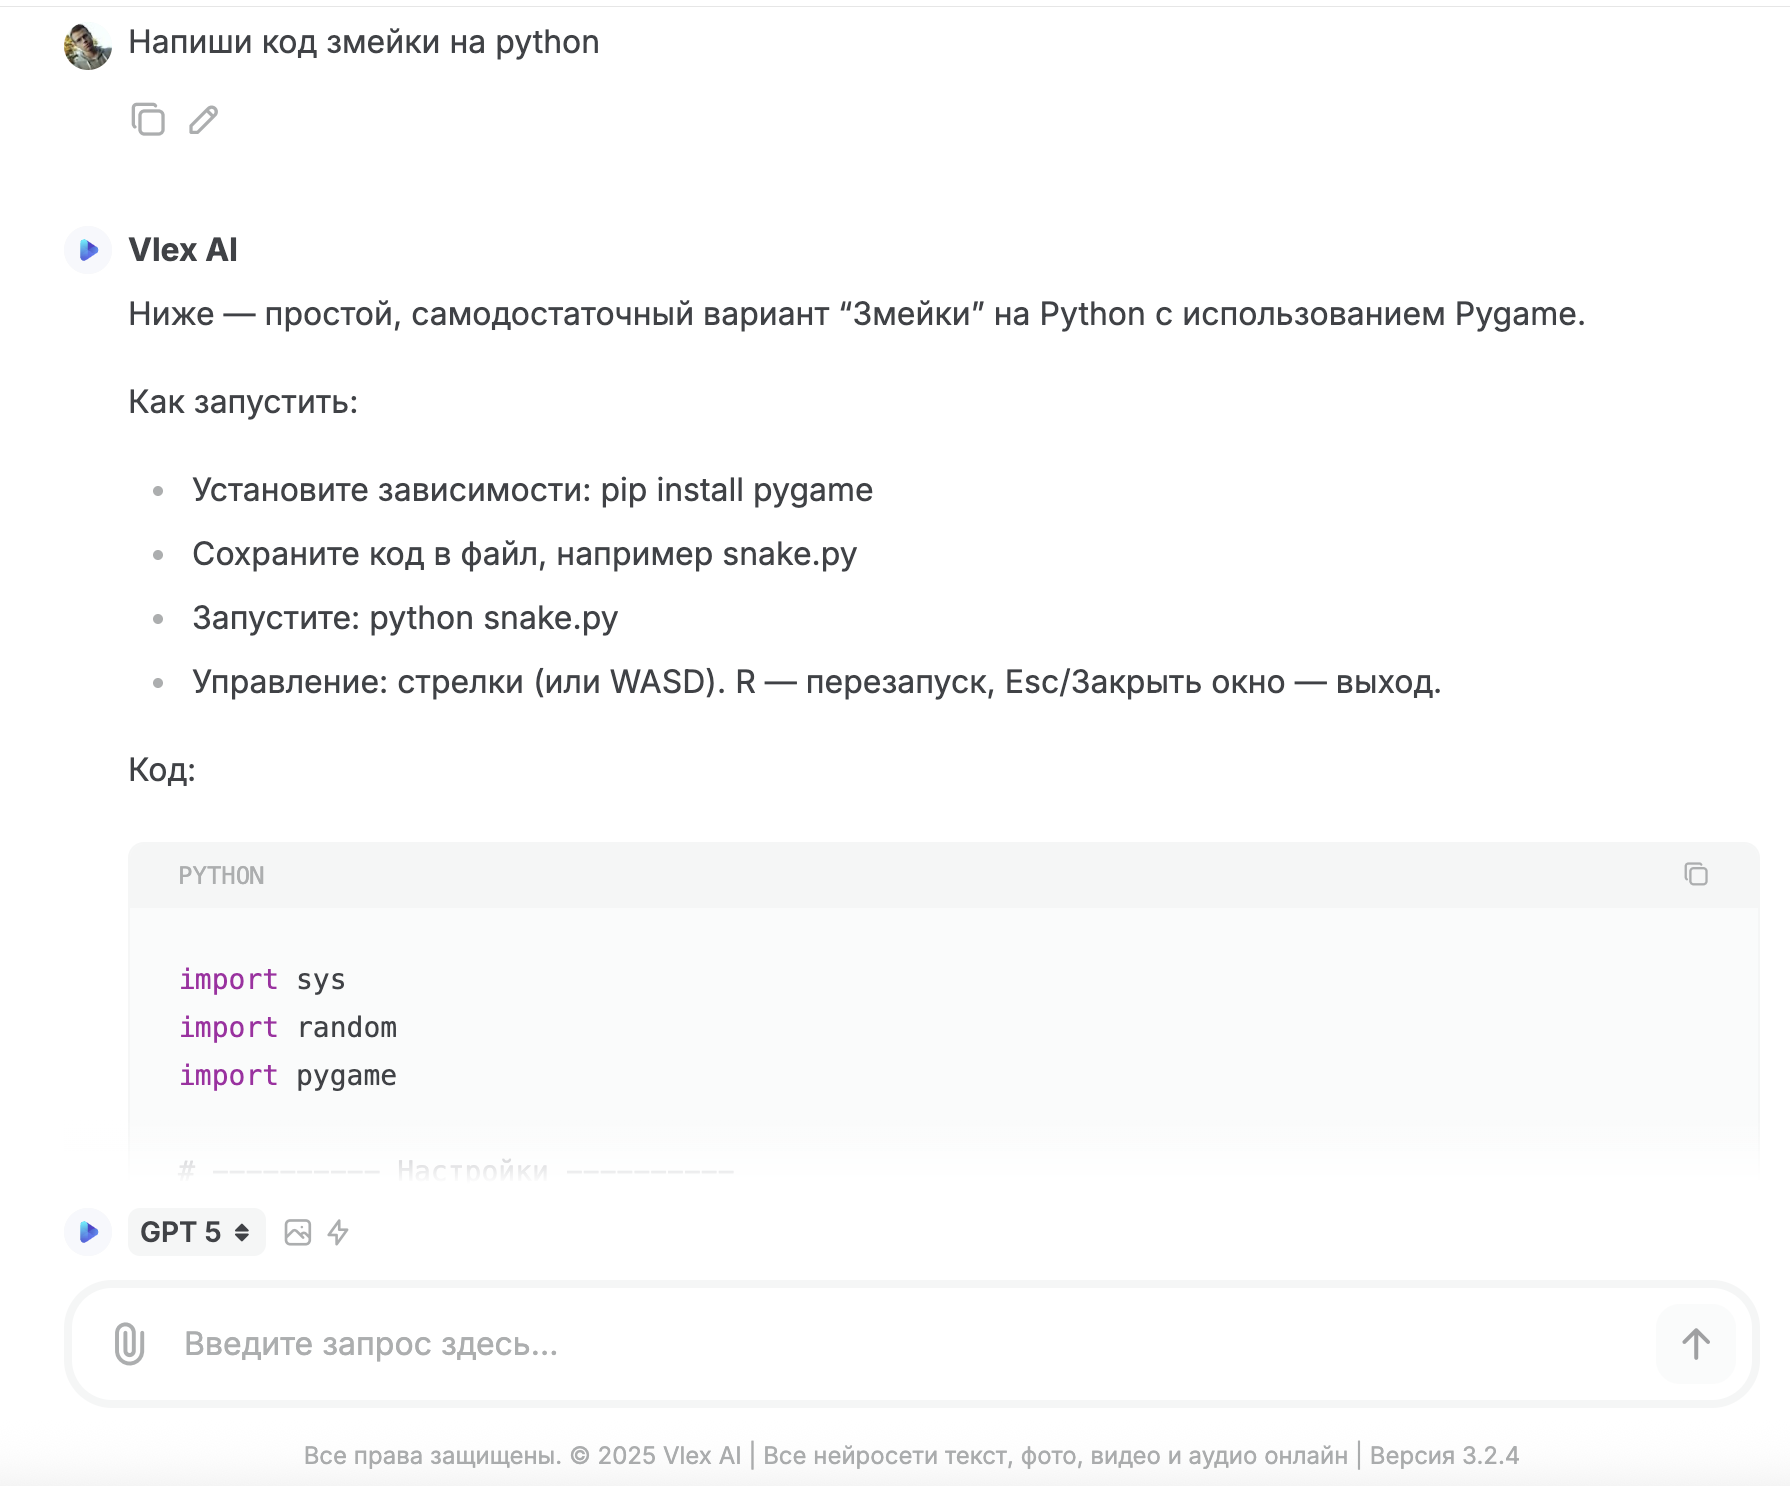Viewport: 1790px width, 1486px height.
Task: Click the lightning bolt icon
Action: [338, 1232]
